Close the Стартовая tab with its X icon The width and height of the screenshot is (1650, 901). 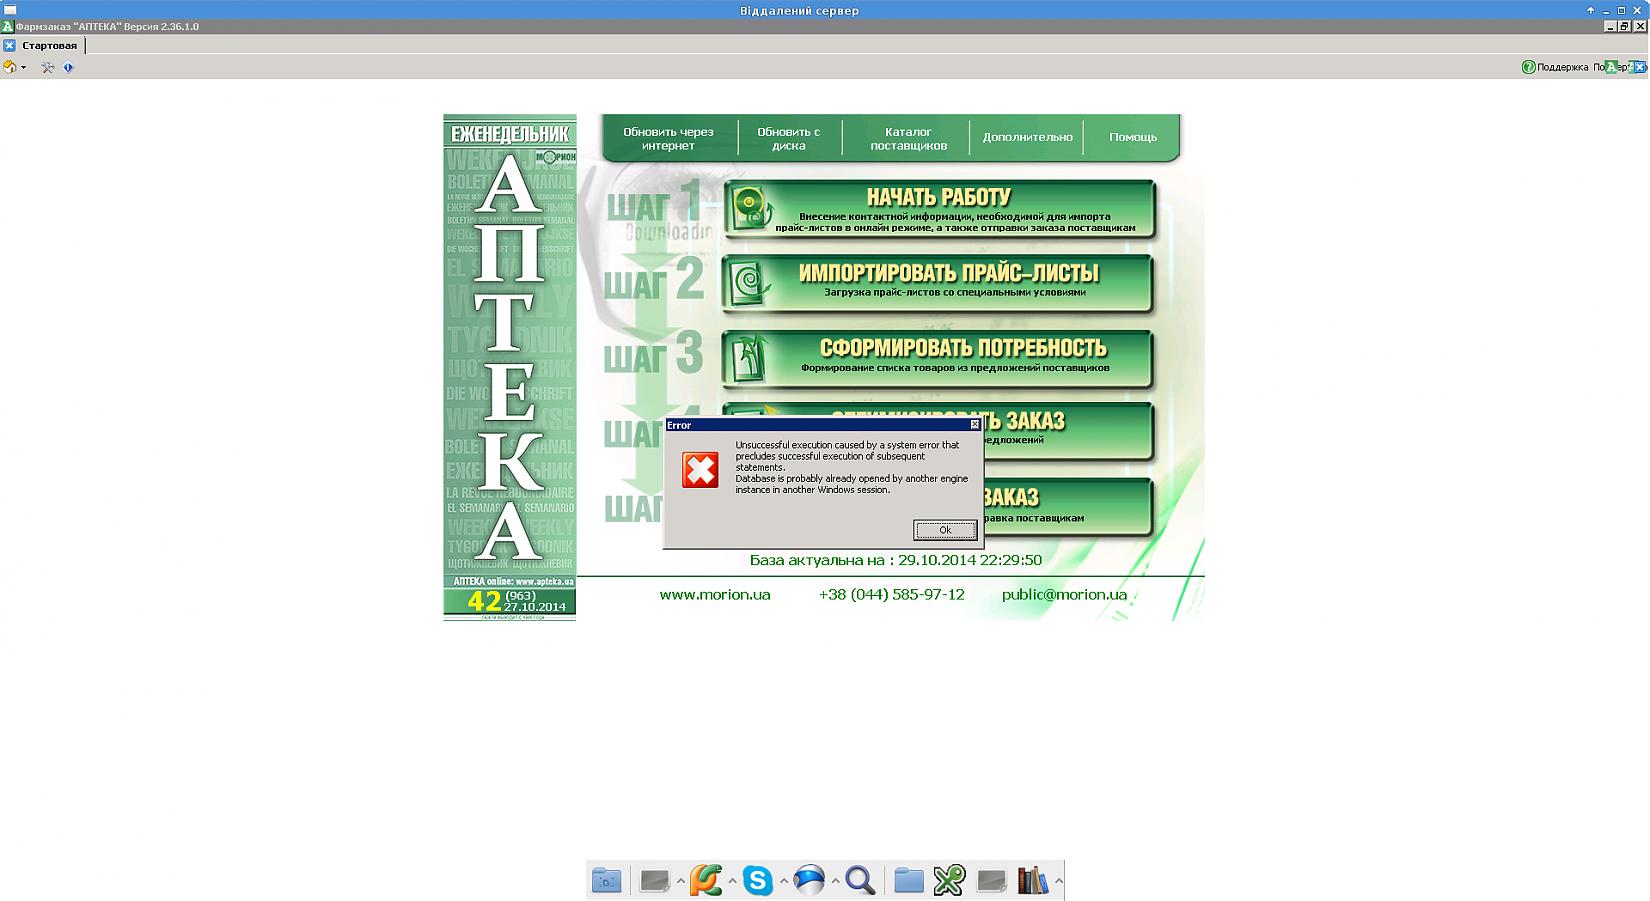(x=9, y=46)
